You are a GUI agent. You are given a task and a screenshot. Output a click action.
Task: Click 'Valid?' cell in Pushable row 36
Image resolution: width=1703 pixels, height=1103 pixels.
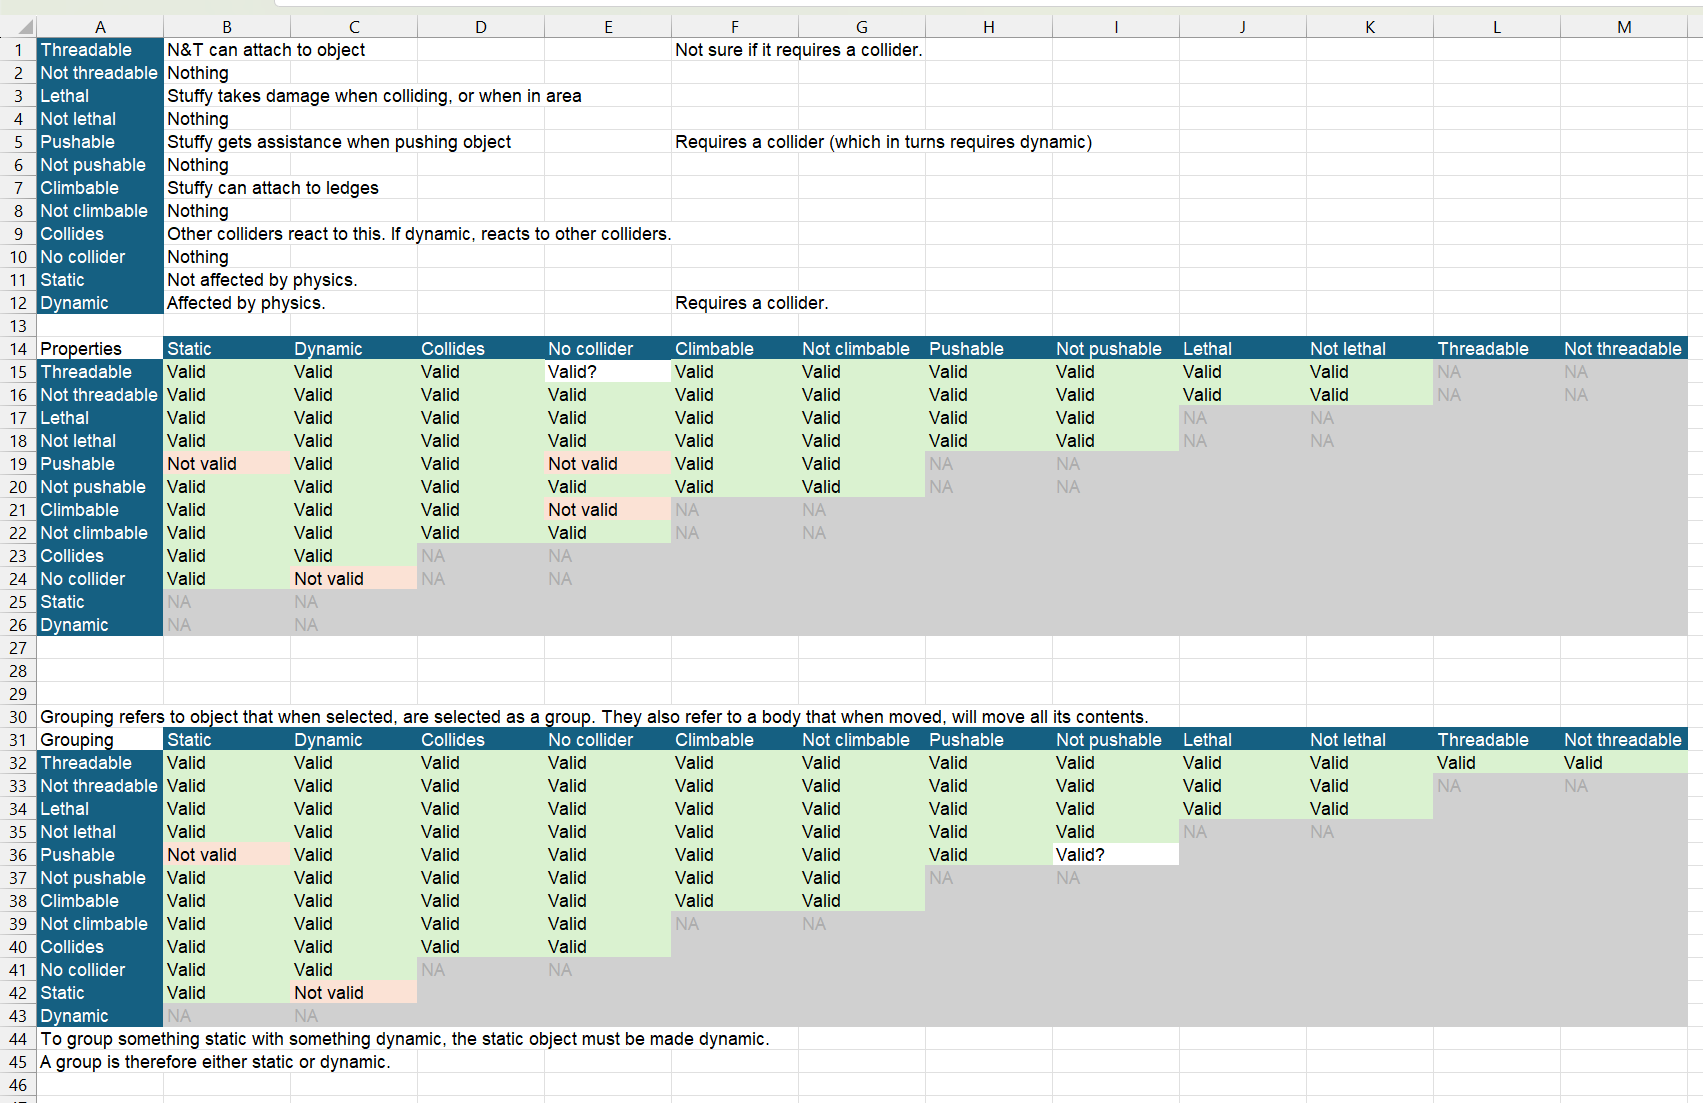1116,855
